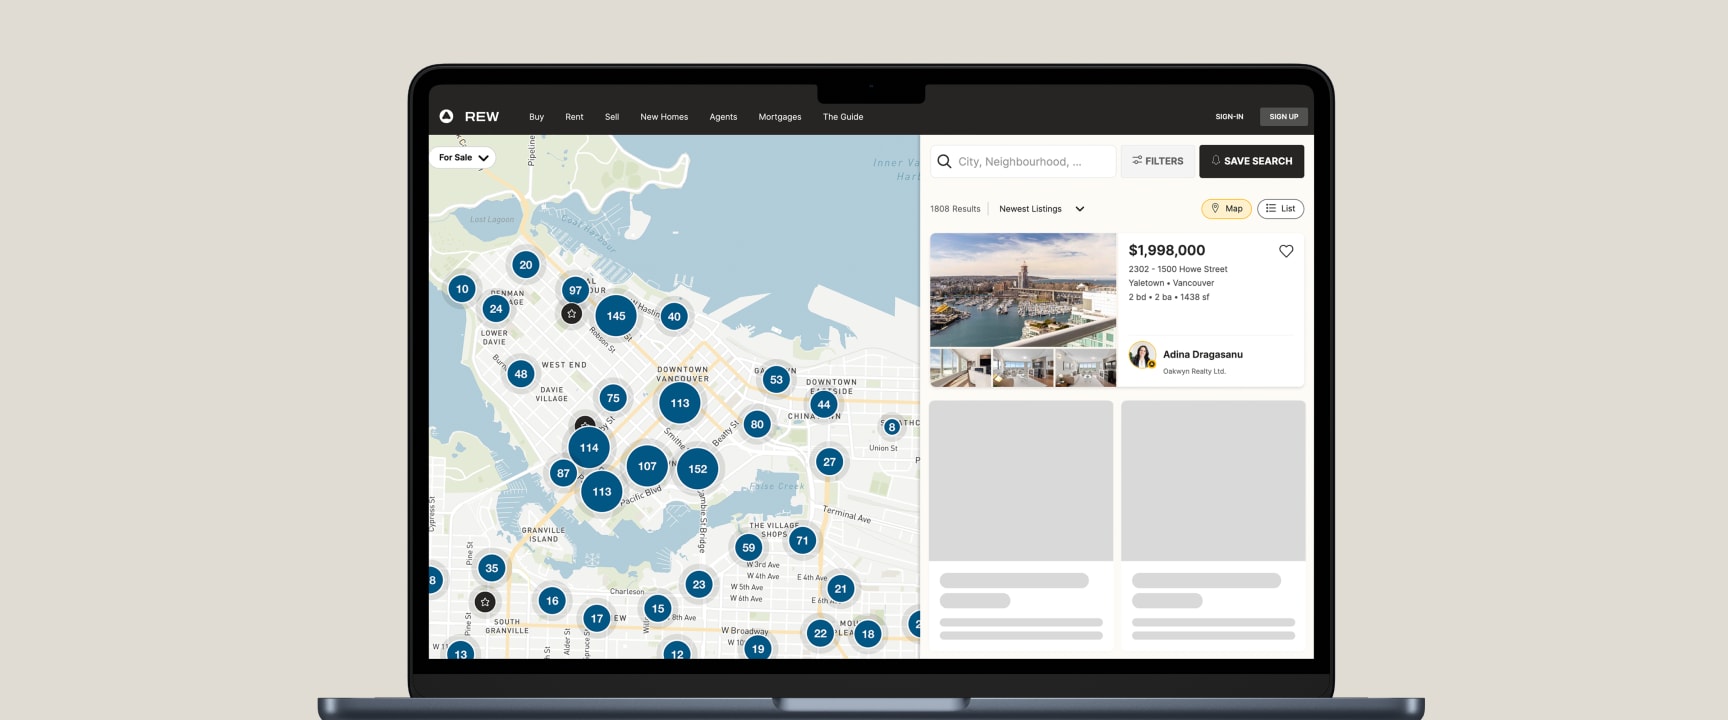Click the Adina Dragasanu agent name

point(1203,354)
